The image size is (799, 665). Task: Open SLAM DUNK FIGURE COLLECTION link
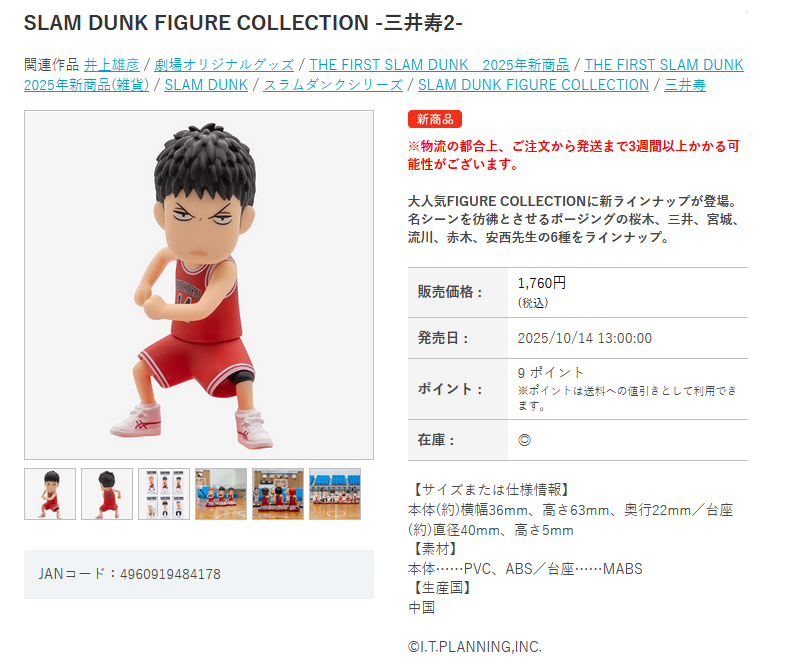pos(534,85)
